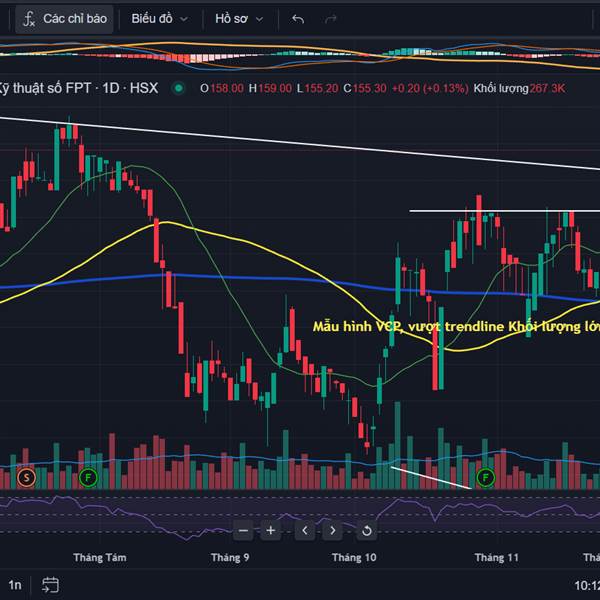Open the go-to-date calendar icon
600x600 pixels.
pos(50,585)
